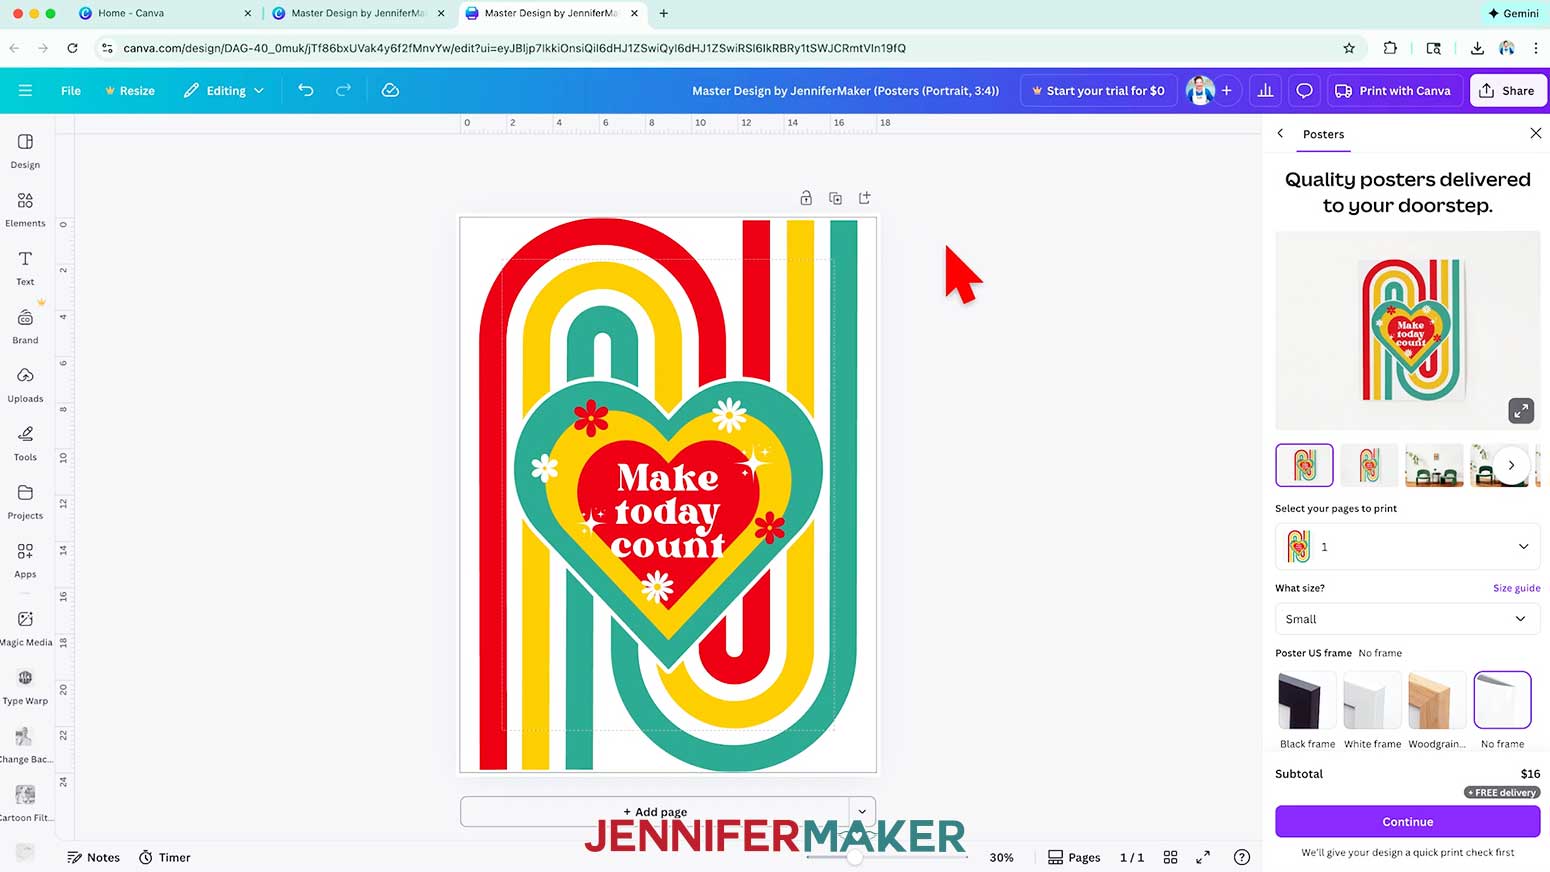Switch to Home - Canva browser tab
Image resolution: width=1550 pixels, height=872 pixels.
click(164, 13)
